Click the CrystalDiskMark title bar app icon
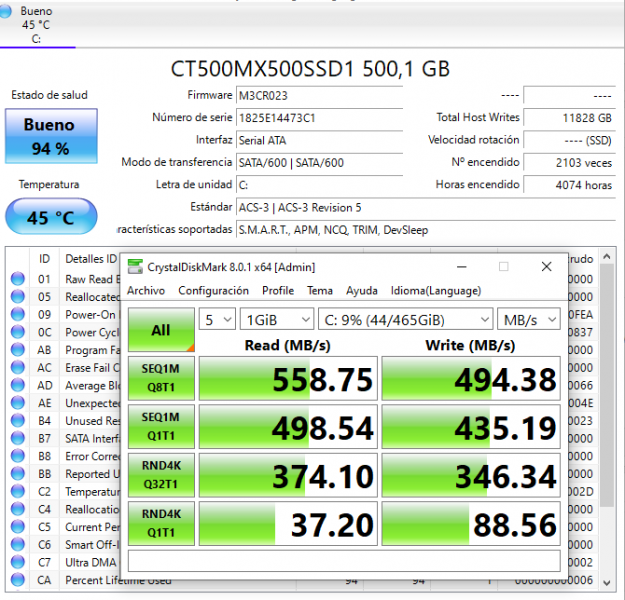 pos(135,266)
